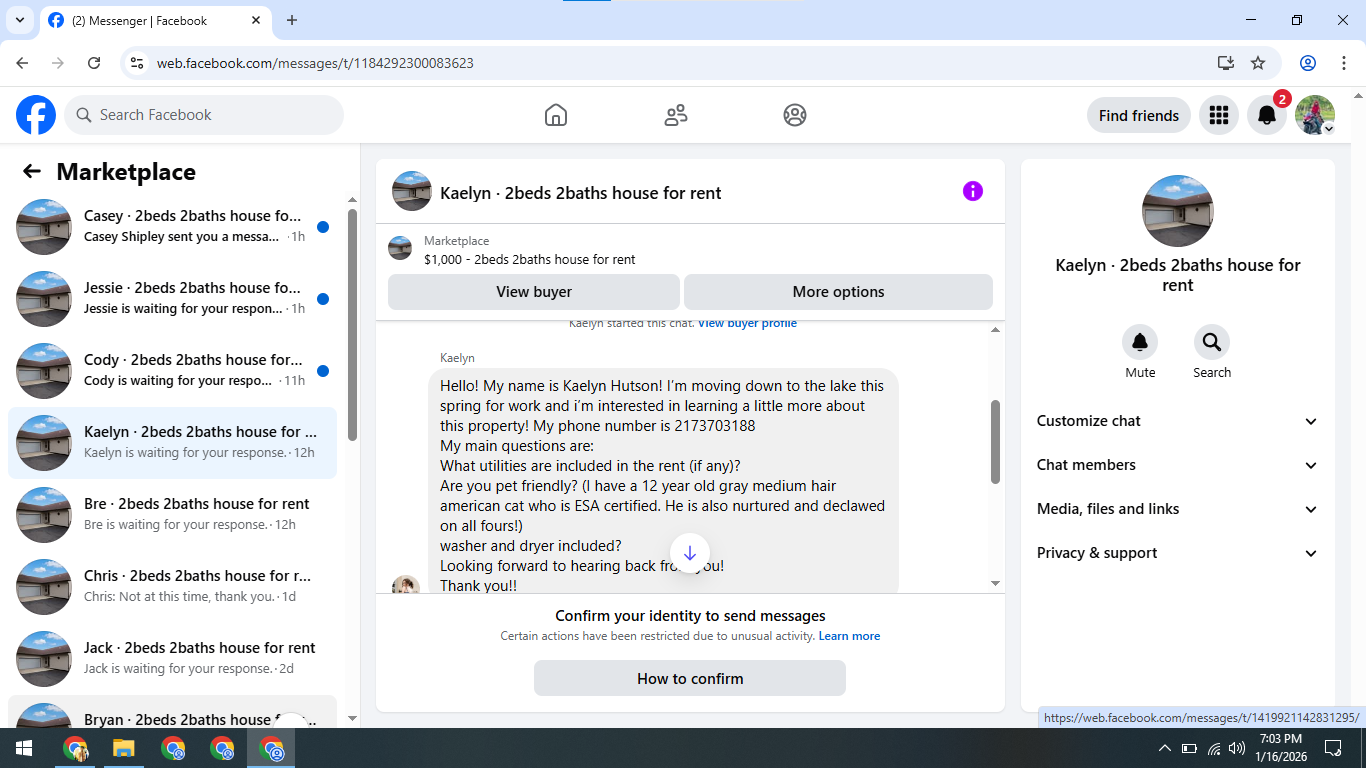The height and width of the screenshot is (768, 1366).
Task: Click the message thread scrollbar
Action: coord(995,442)
